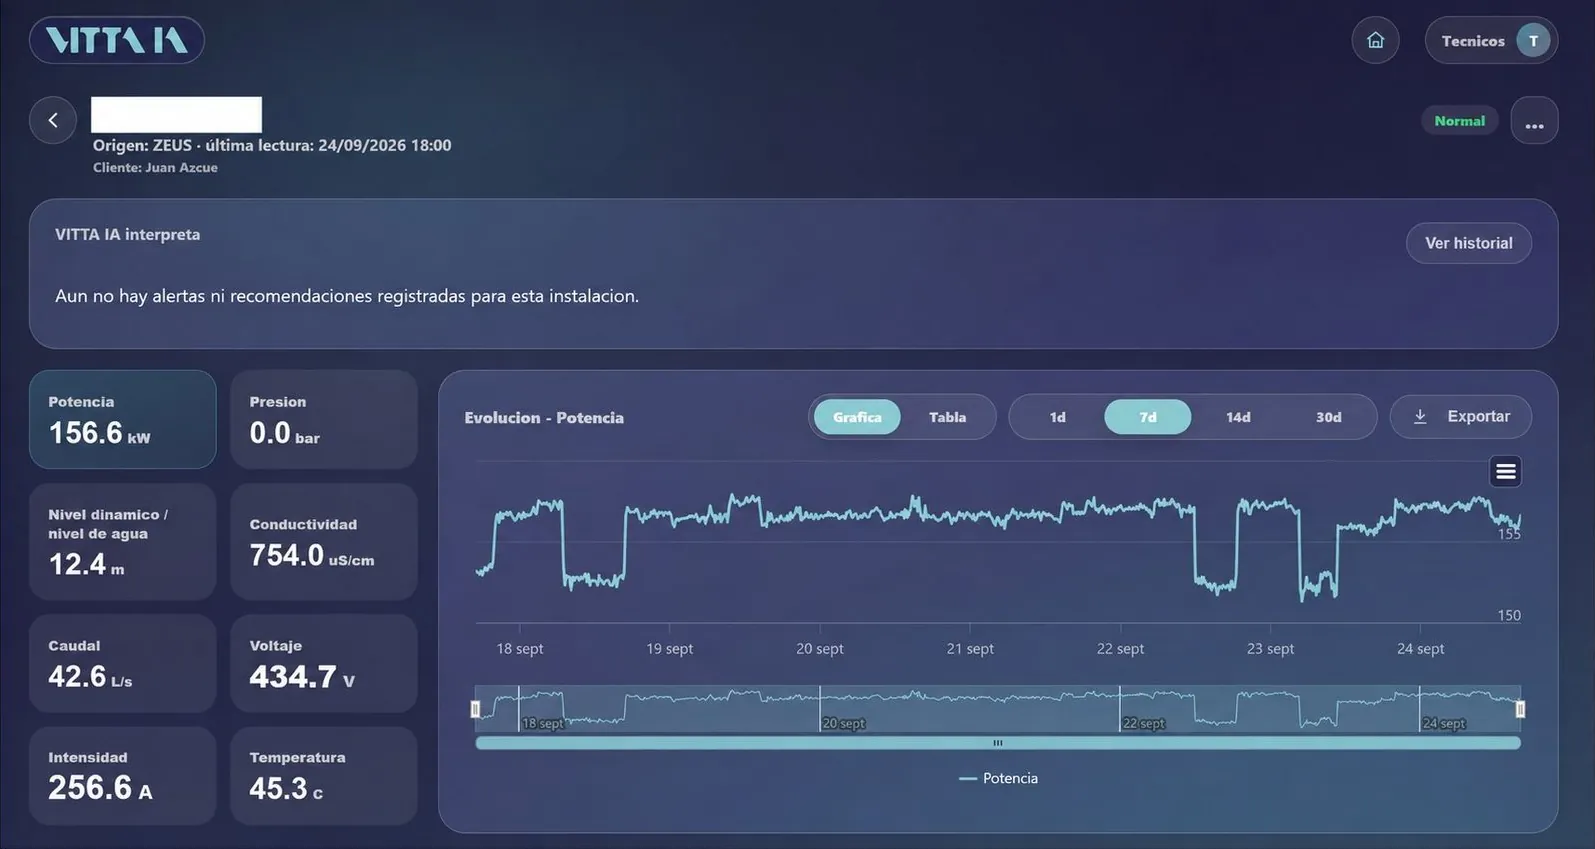The width and height of the screenshot is (1595, 849).
Task: Click the Ver historial button
Action: (x=1468, y=243)
